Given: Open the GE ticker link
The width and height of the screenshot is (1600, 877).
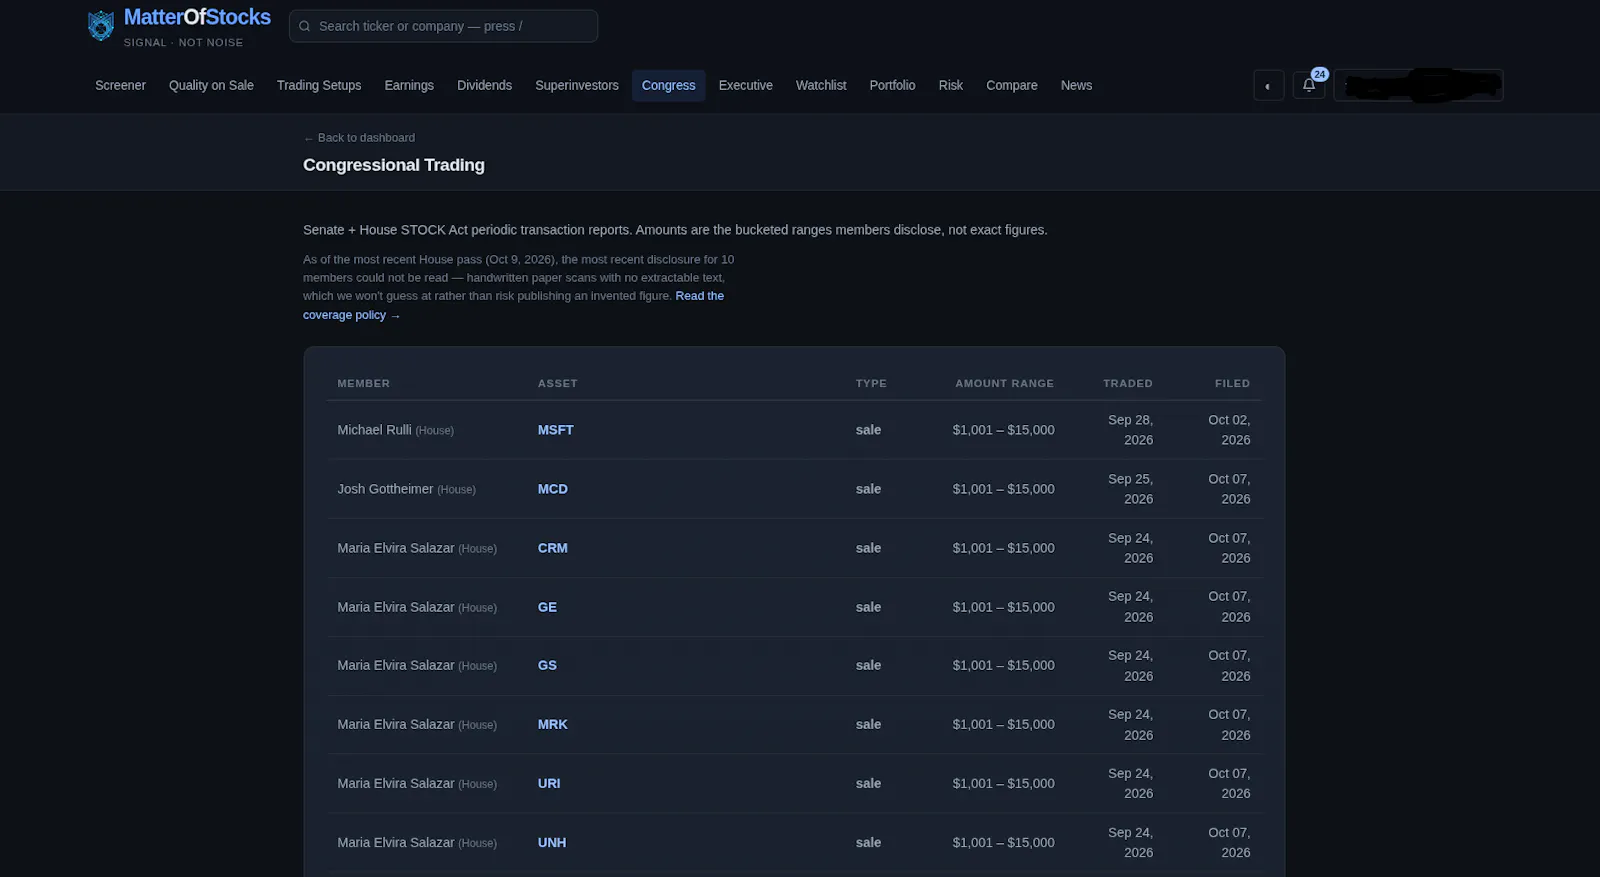Looking at the screenshot, I should 547,607.
